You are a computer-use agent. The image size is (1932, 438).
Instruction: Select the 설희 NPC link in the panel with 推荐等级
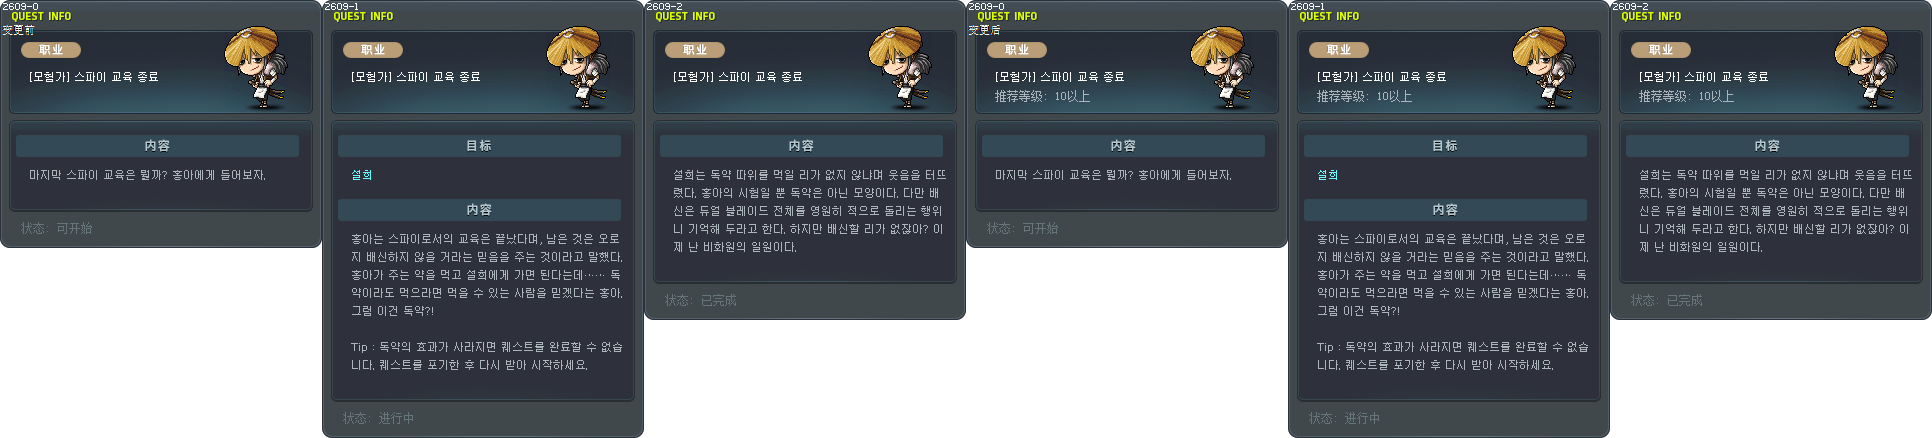coord(1327,175)
